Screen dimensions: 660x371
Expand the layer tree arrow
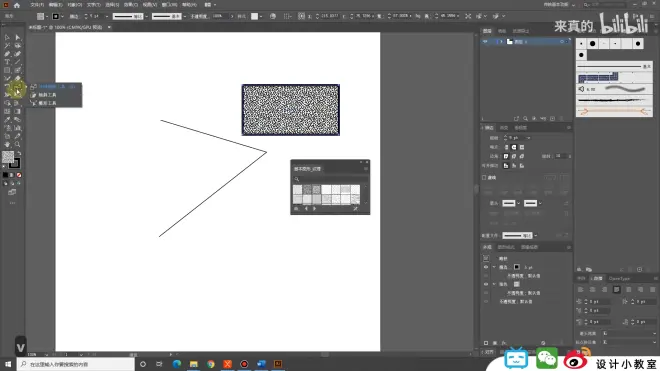click(x=501, y=42)
